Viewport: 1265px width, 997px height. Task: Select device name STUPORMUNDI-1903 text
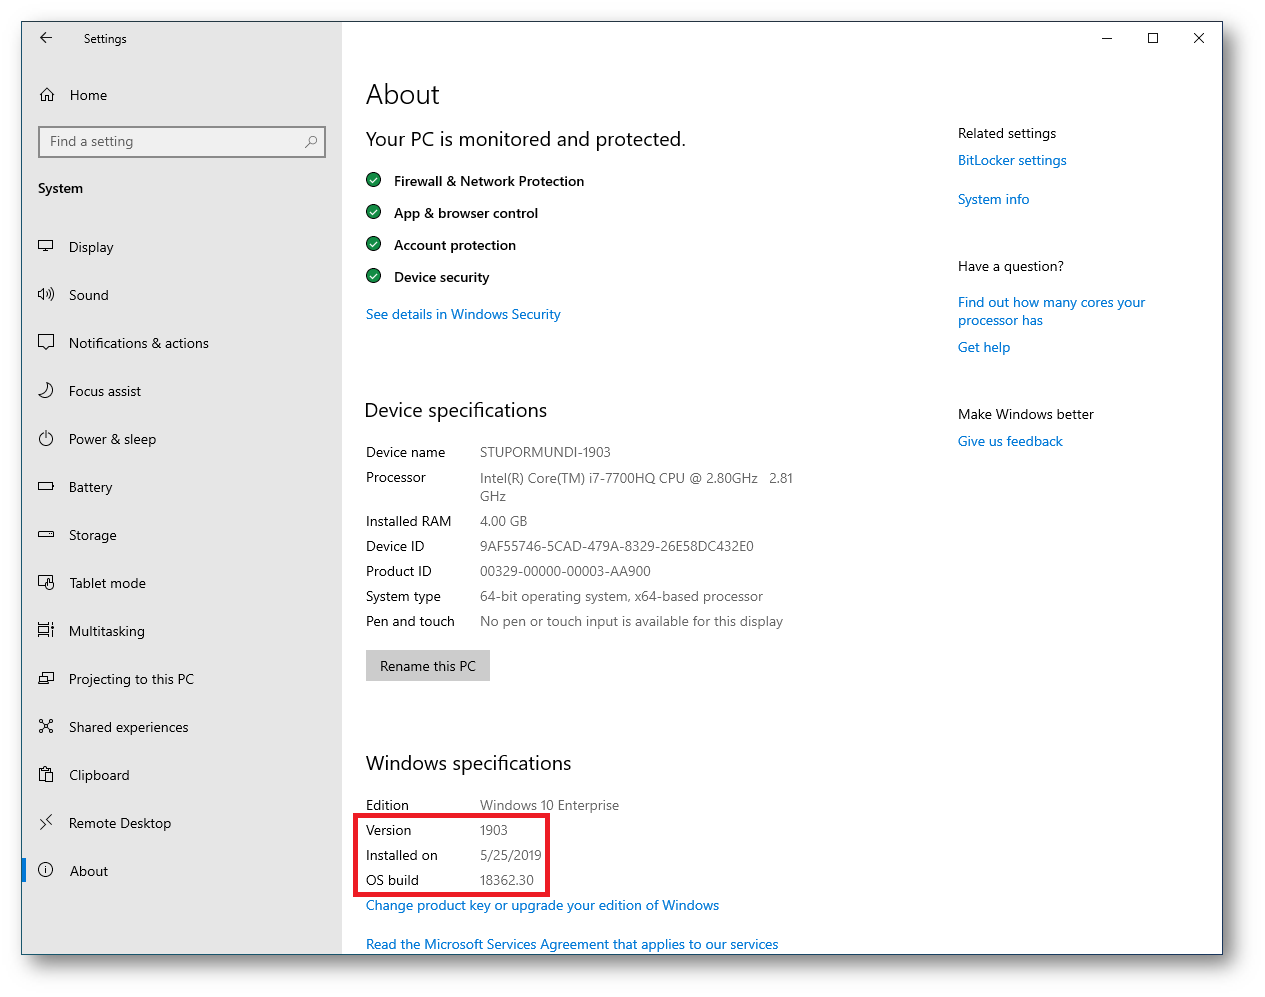point(545,452)
